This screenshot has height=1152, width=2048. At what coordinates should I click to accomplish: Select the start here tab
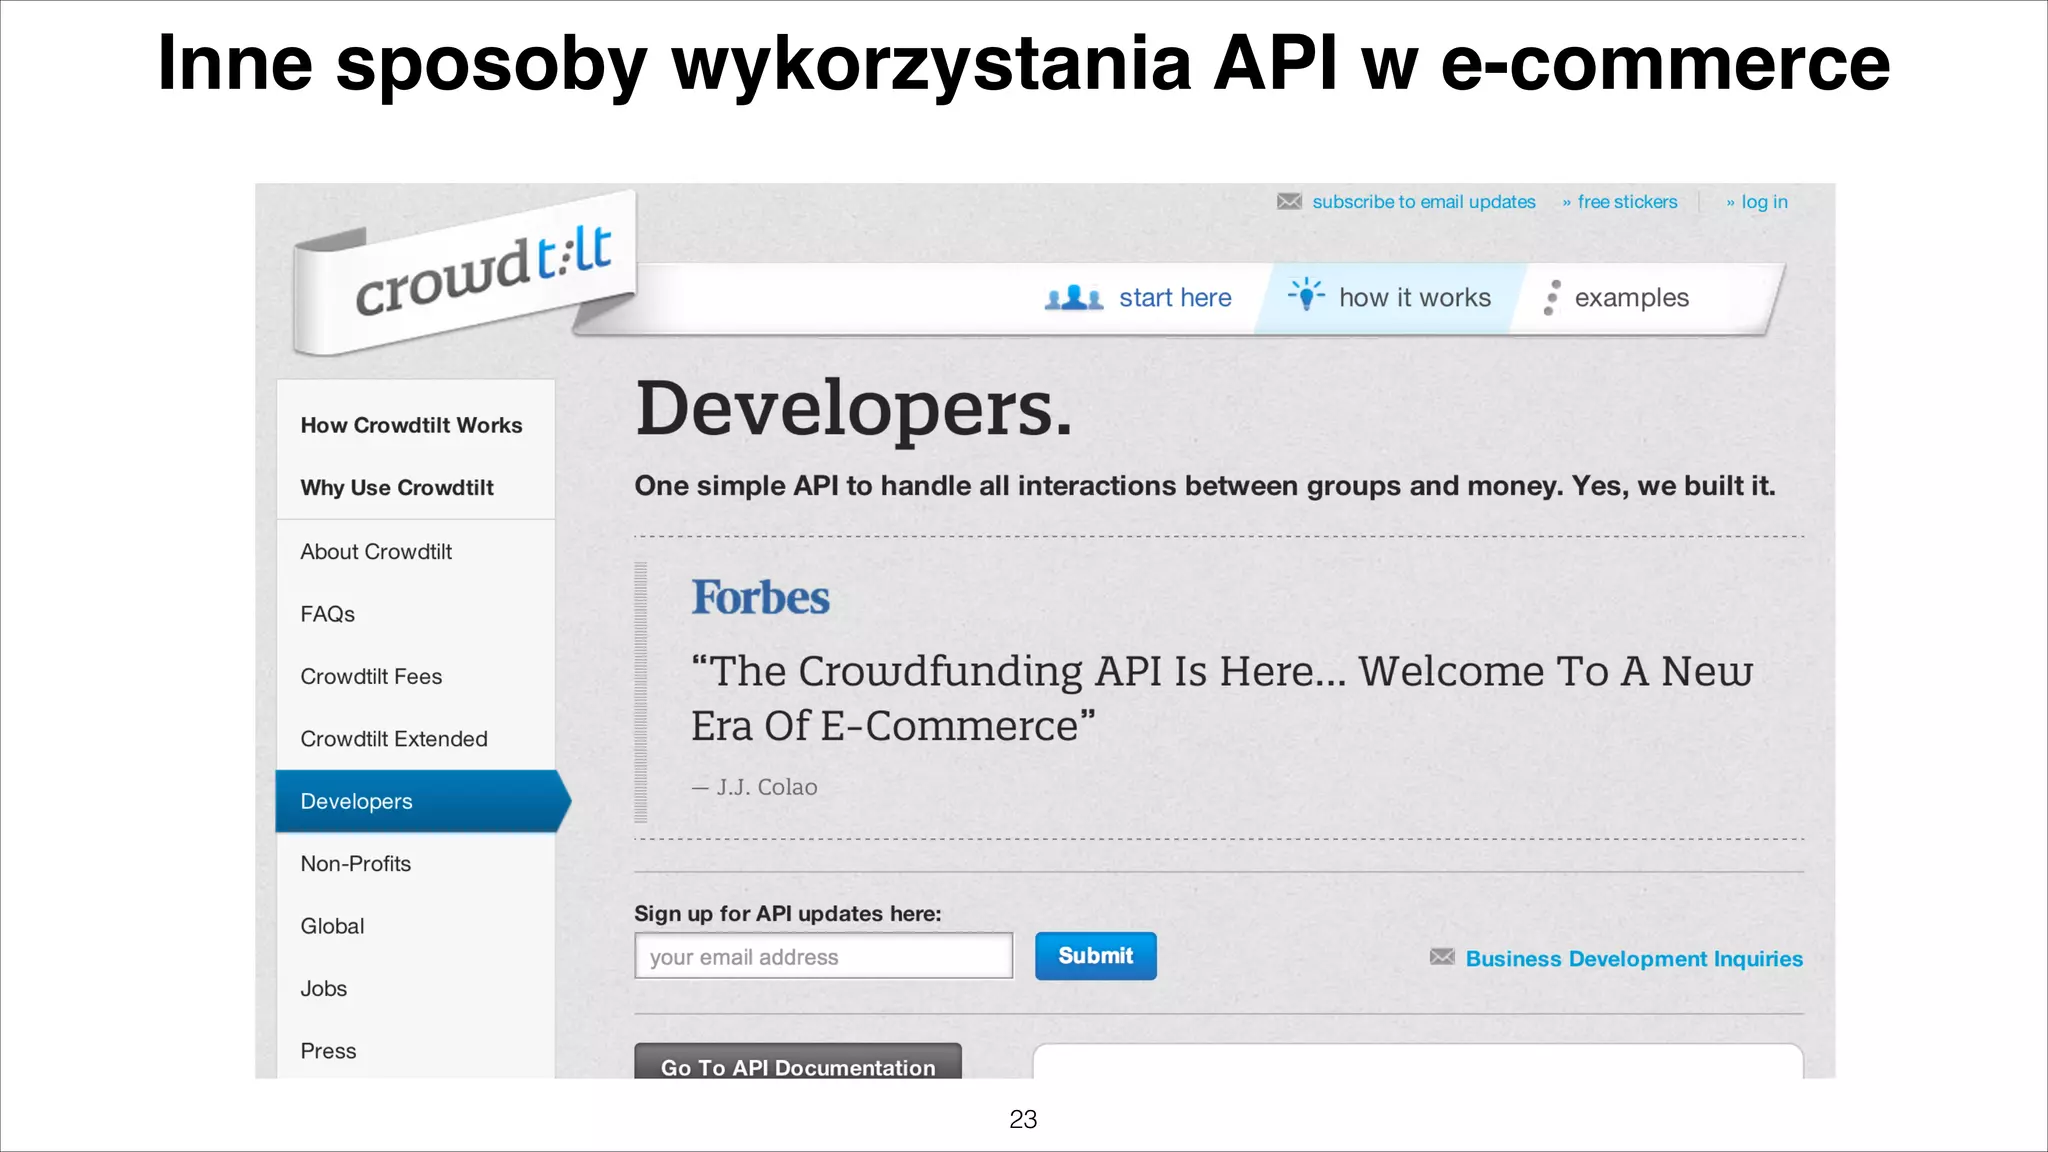(x=1138, y=298)
